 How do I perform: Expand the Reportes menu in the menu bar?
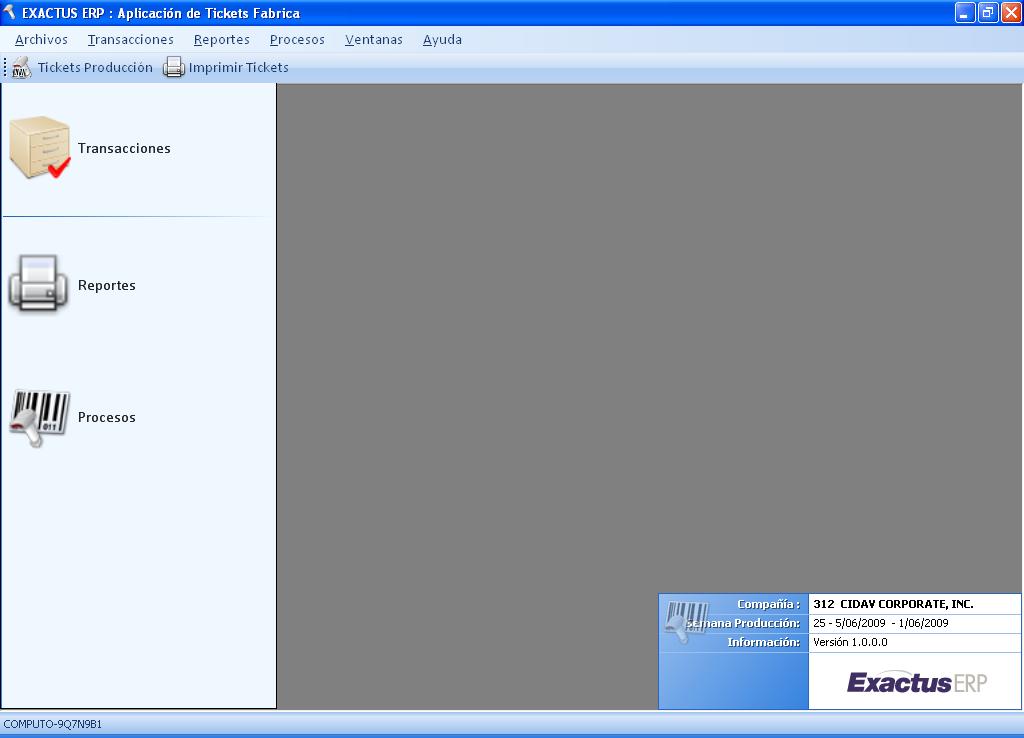tap(221, 40)
